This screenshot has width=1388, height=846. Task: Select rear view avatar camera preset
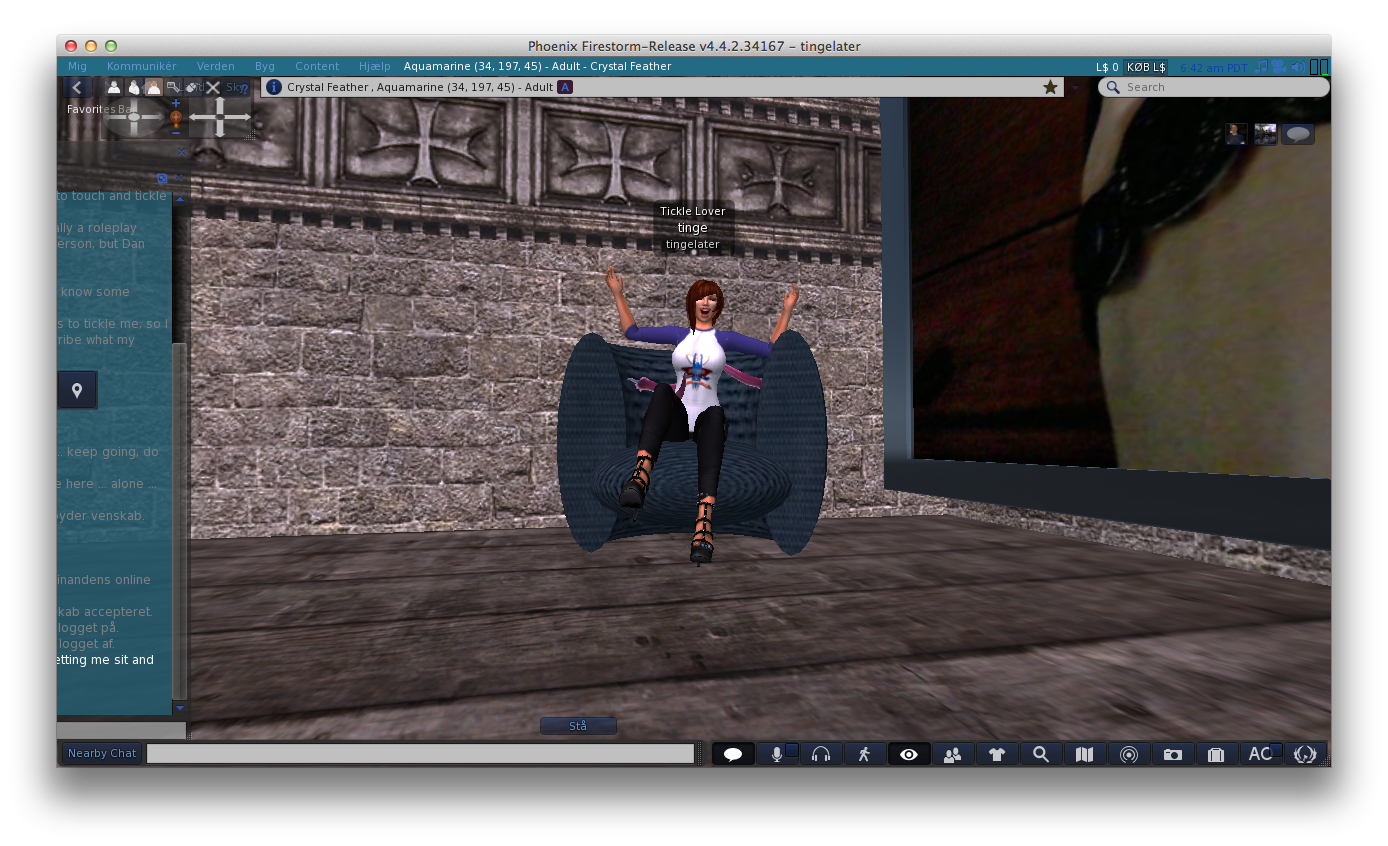coord(154,88)
